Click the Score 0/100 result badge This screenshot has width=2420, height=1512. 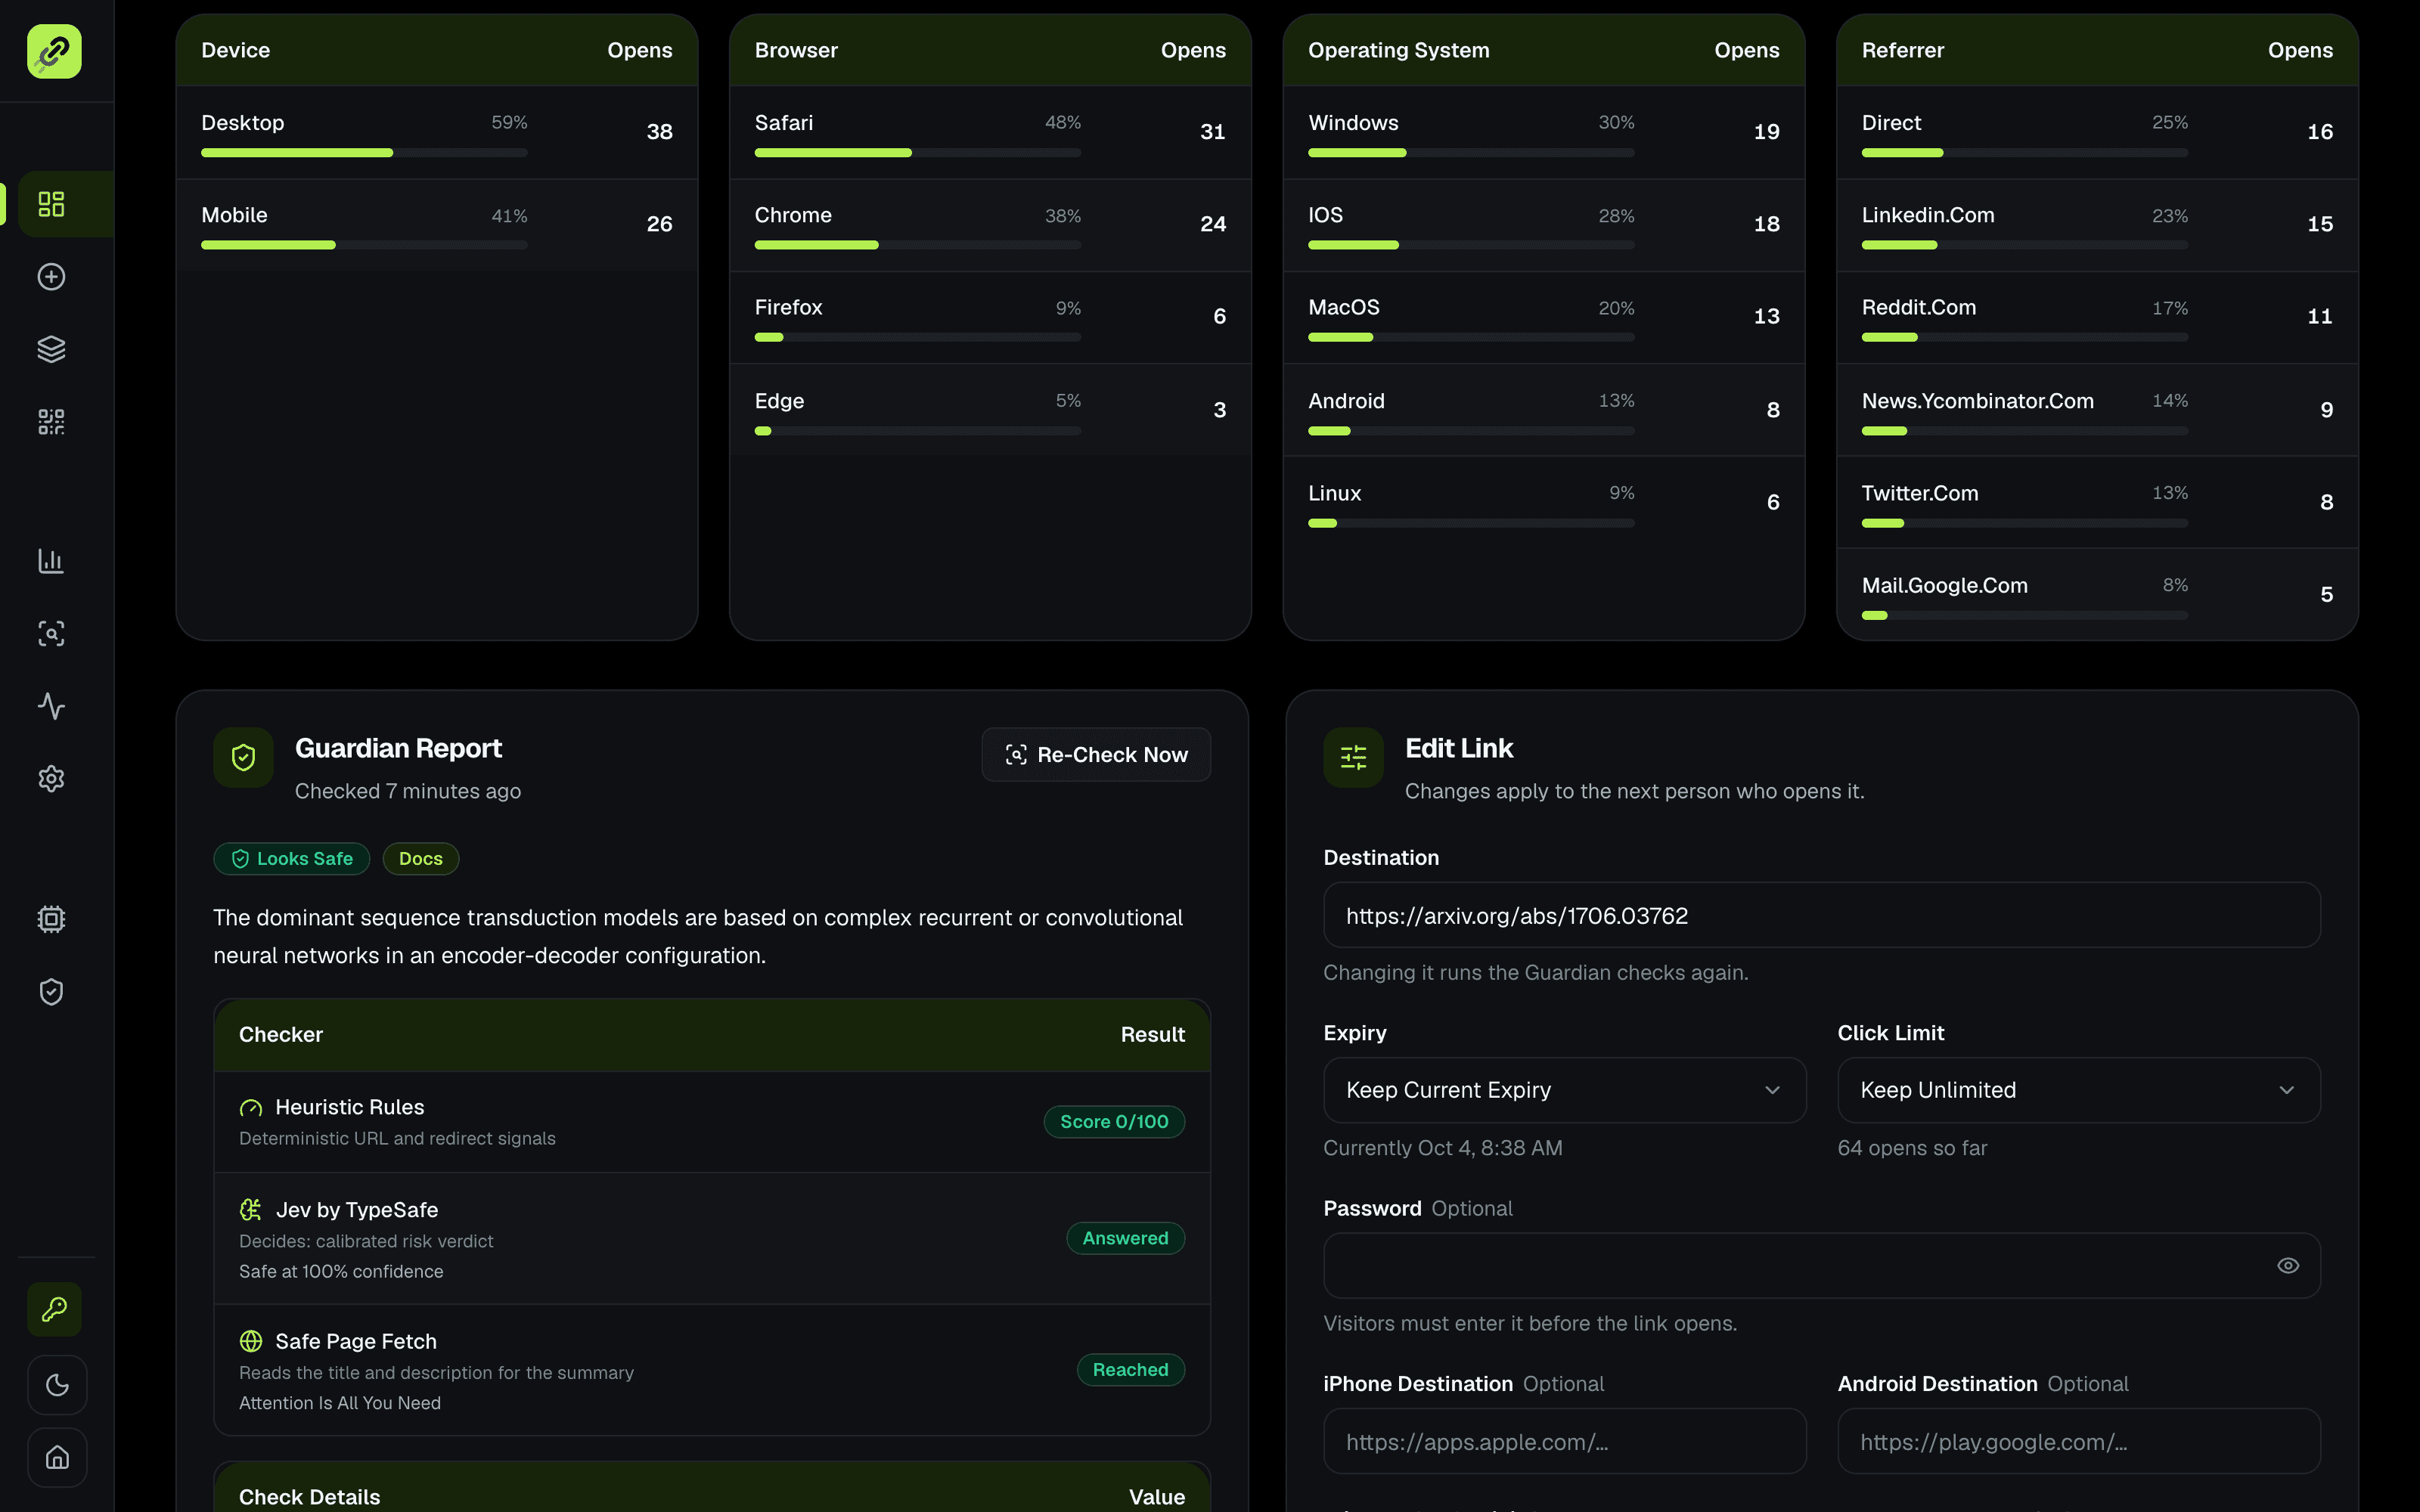pos(1114,1122)
